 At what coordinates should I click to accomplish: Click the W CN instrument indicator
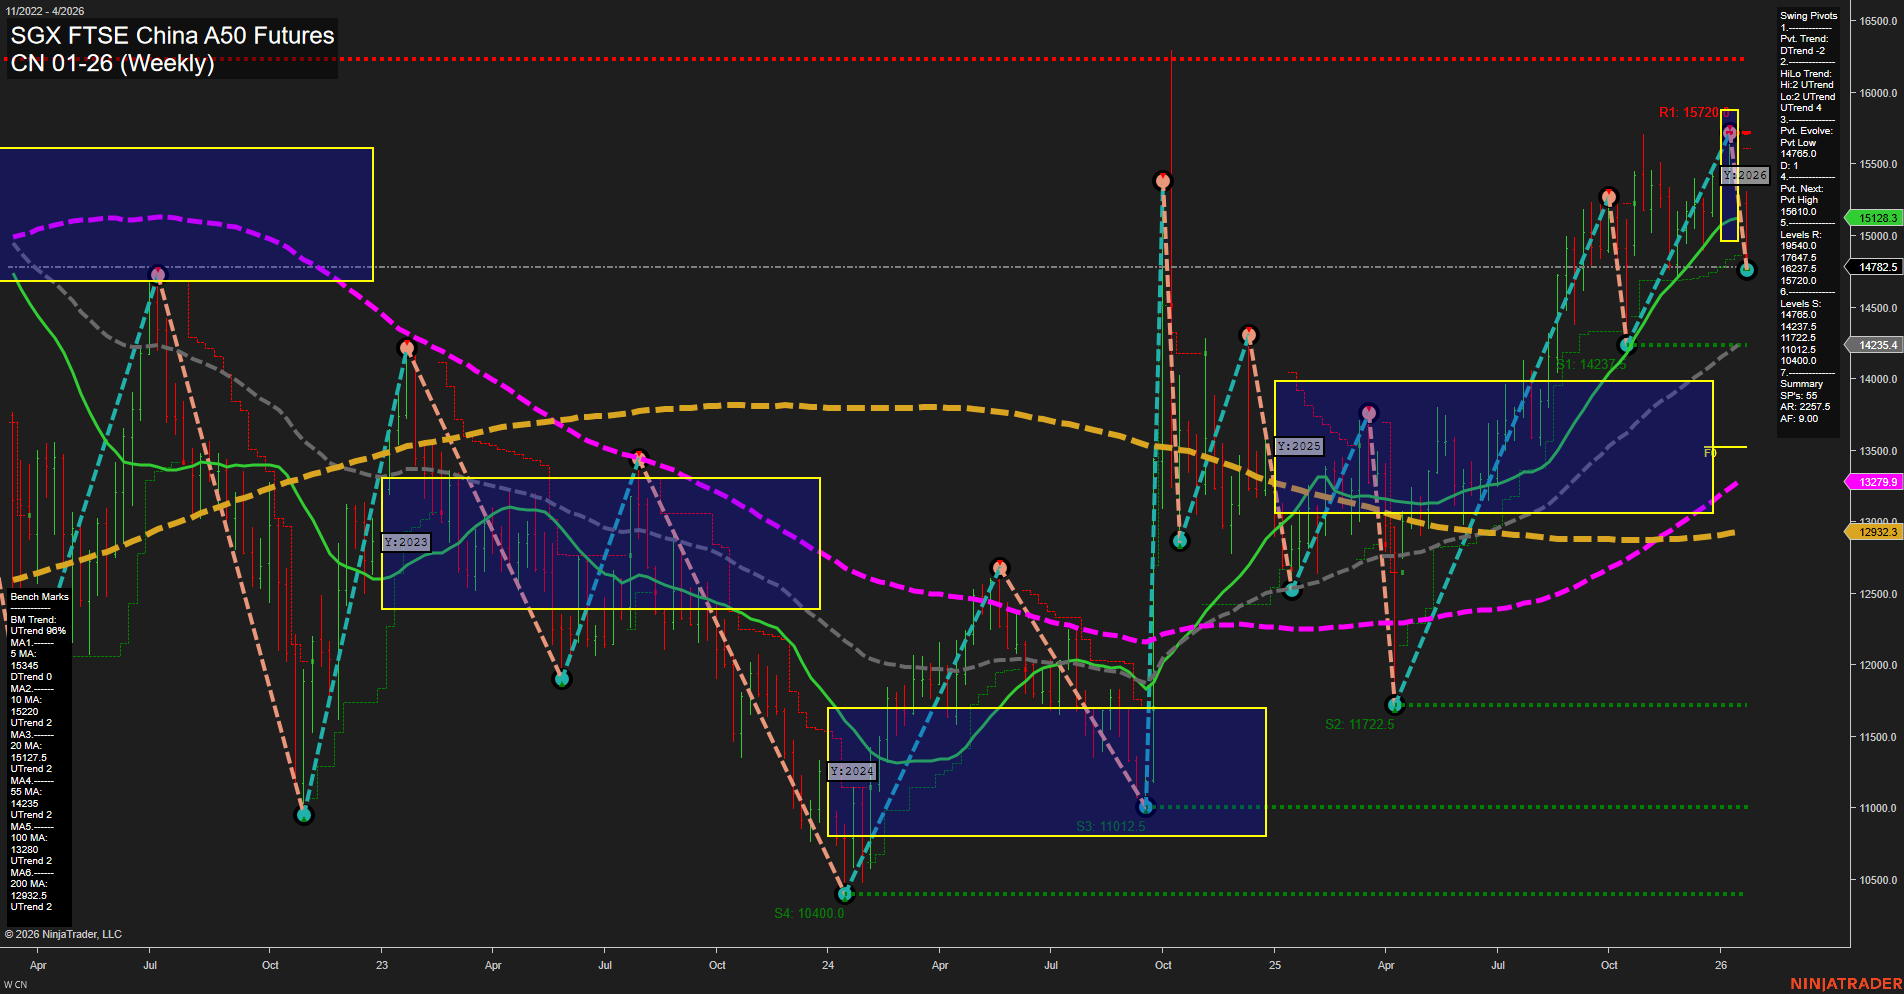tap(14, 982)
